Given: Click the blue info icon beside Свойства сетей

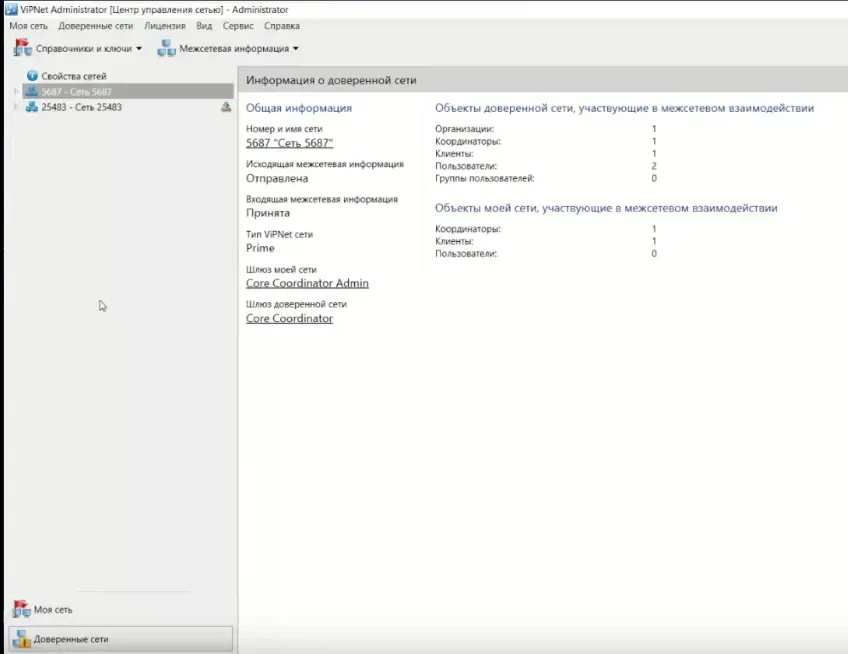Looking at the screenshot, I should click(32, 76).
